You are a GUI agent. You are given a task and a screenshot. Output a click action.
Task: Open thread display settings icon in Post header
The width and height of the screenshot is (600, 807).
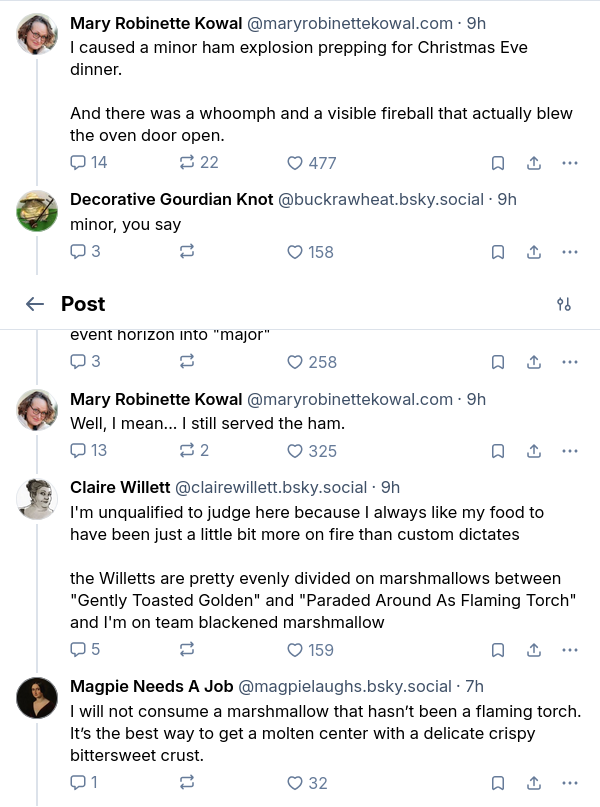click(x=563, y=304)
